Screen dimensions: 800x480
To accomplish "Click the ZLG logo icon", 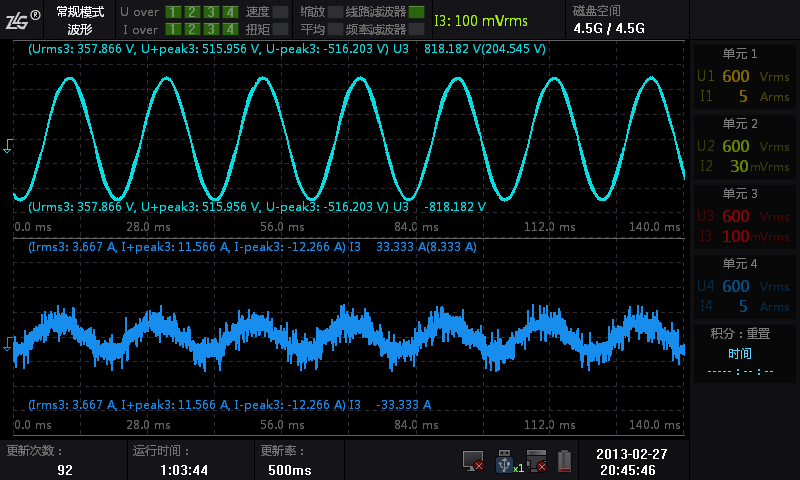I will coord(22,19).
